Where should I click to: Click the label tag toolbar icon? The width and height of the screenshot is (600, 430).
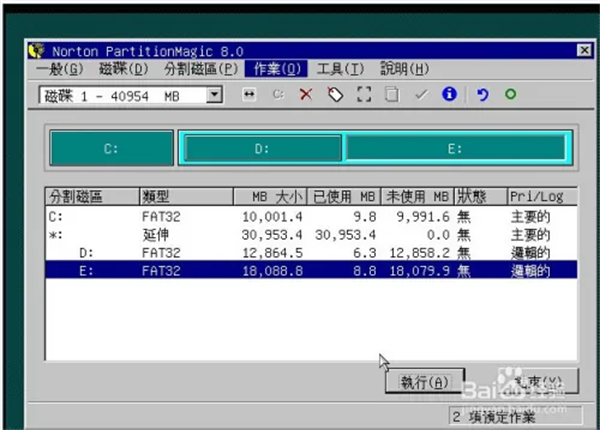[x=336, y=94]
